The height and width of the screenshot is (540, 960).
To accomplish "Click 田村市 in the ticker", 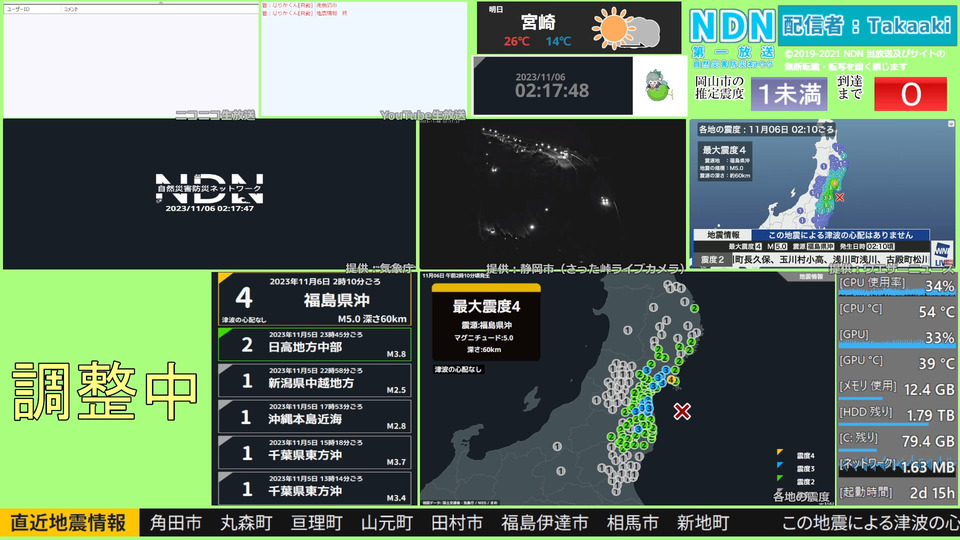I will [x=457, y=523].
